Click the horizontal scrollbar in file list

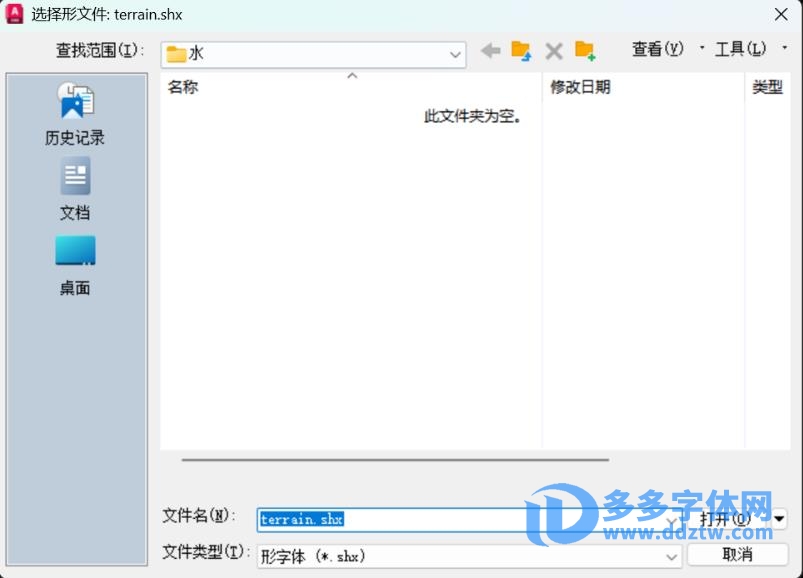pos(395,460)
